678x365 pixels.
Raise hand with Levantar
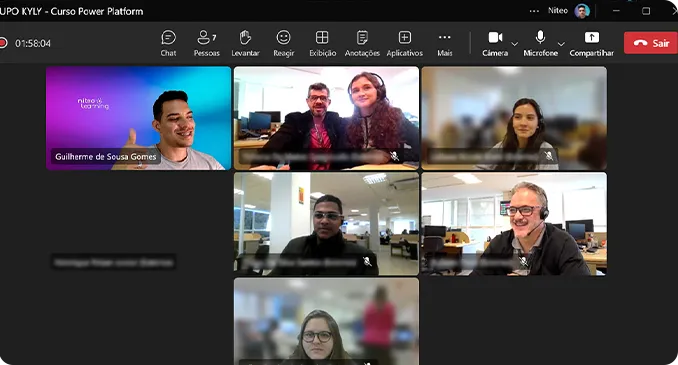click(x=245, y=43)
